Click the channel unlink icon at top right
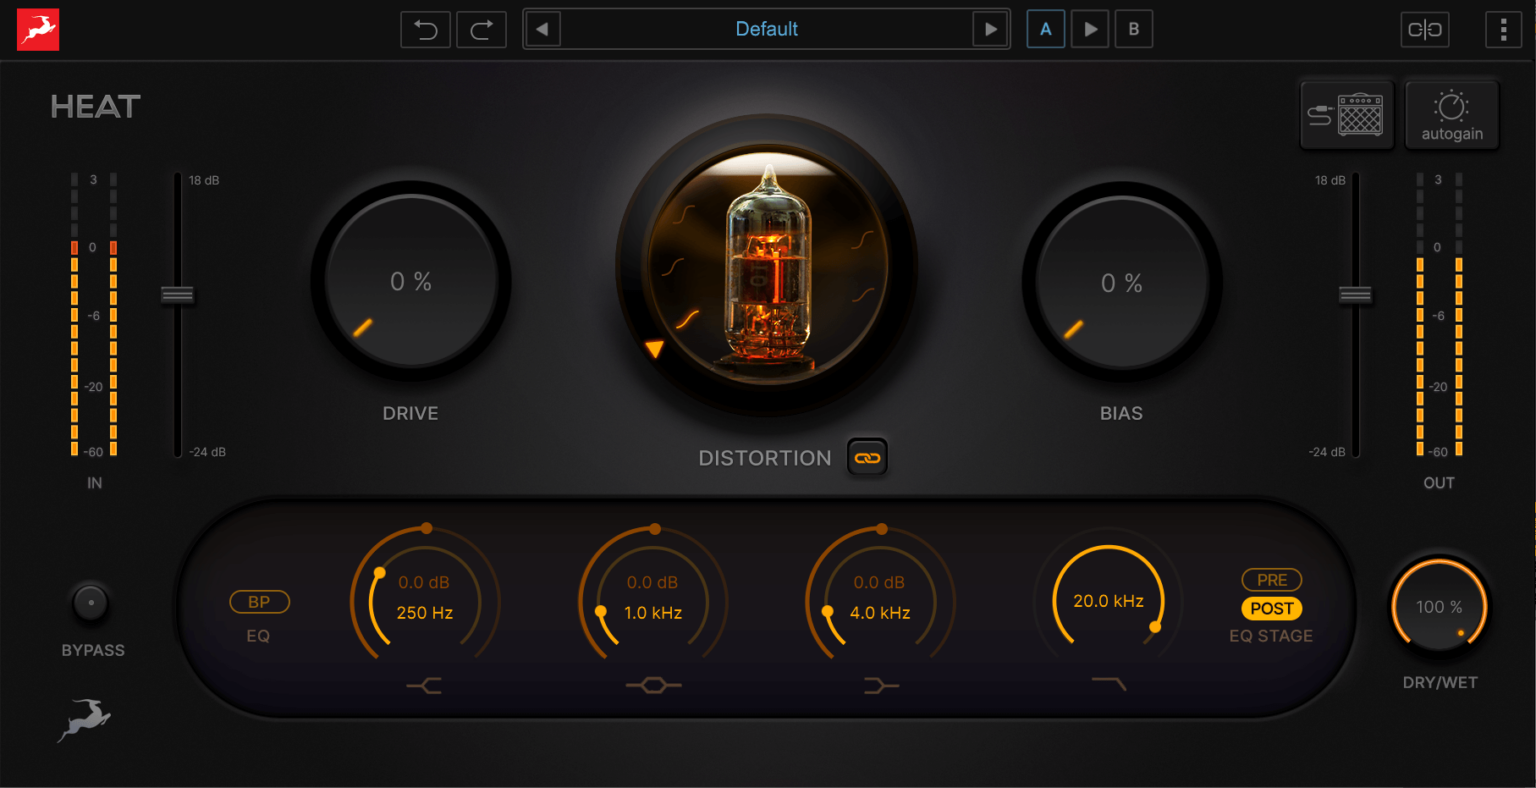 (1424, 29)
